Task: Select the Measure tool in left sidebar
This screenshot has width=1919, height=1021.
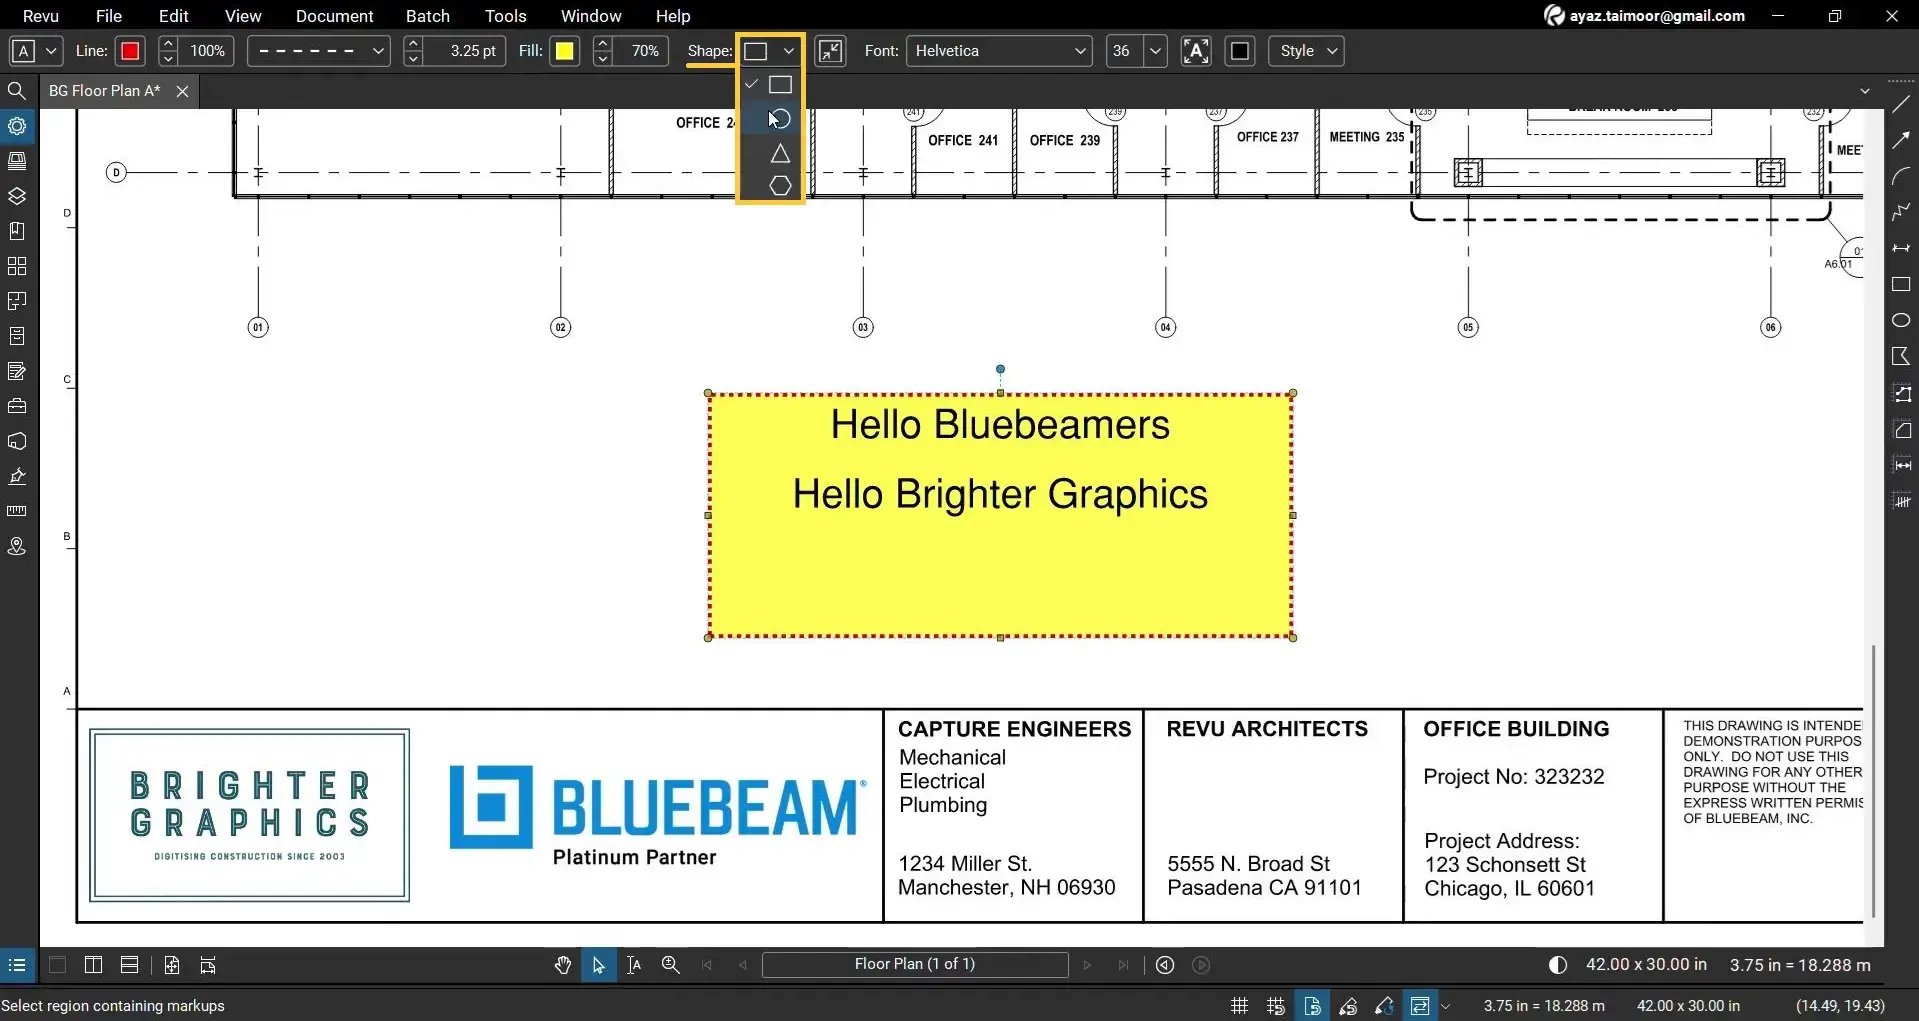Action: [17, 510]
